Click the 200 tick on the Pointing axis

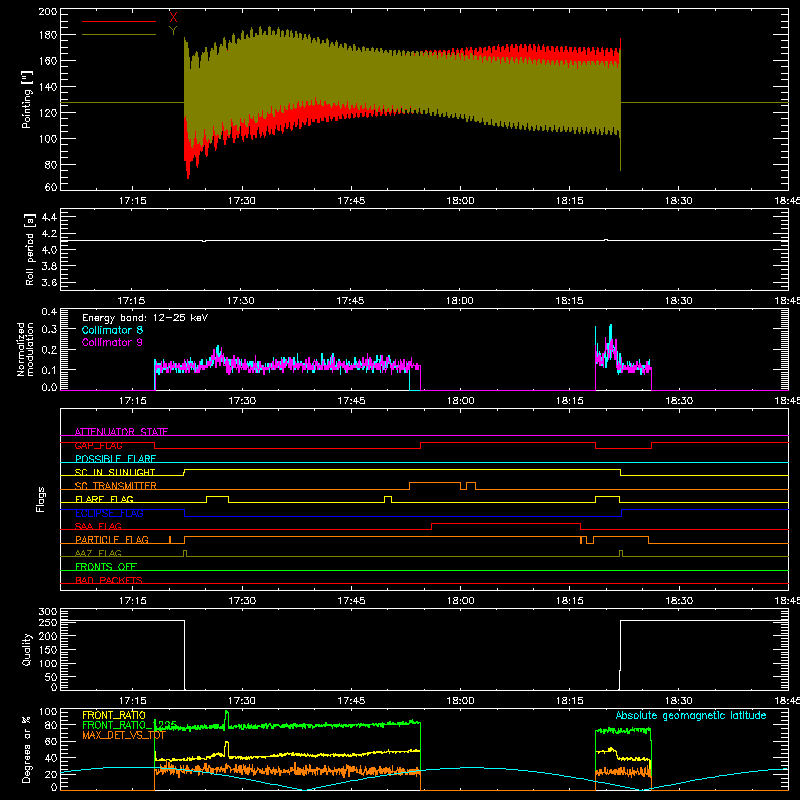click(48, 11)
